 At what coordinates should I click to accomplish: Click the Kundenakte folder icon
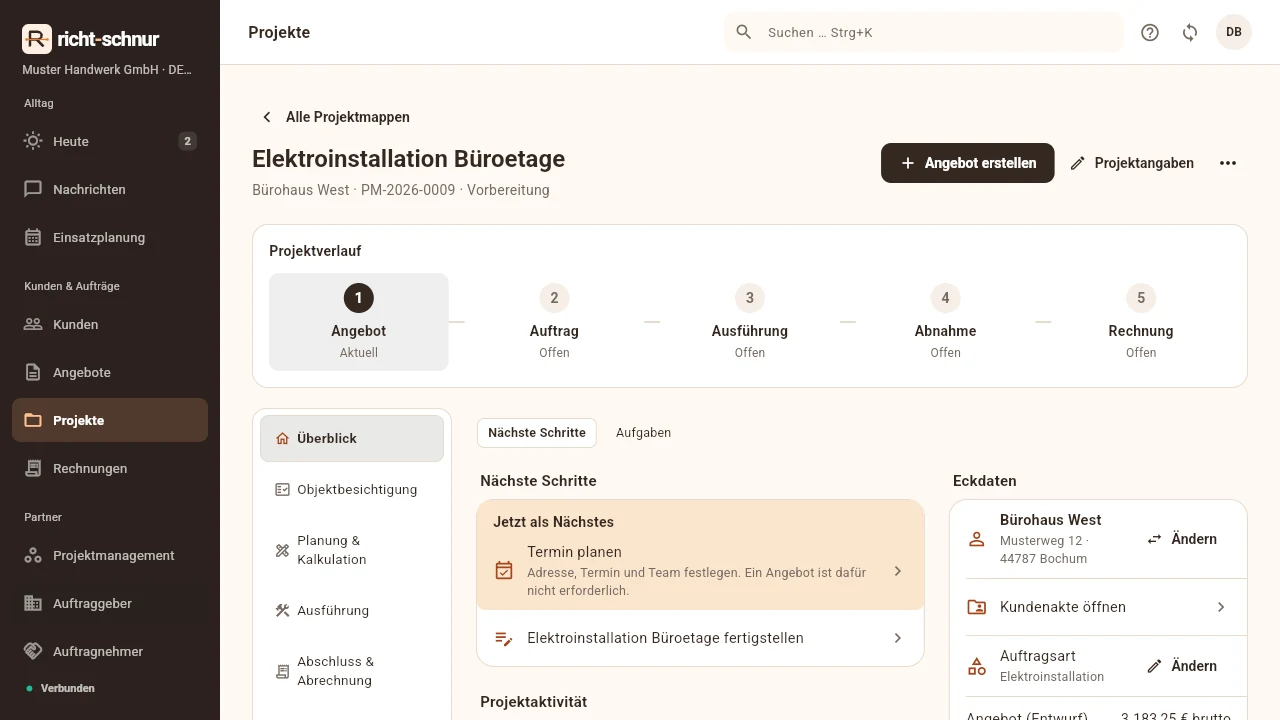[977, 607]
